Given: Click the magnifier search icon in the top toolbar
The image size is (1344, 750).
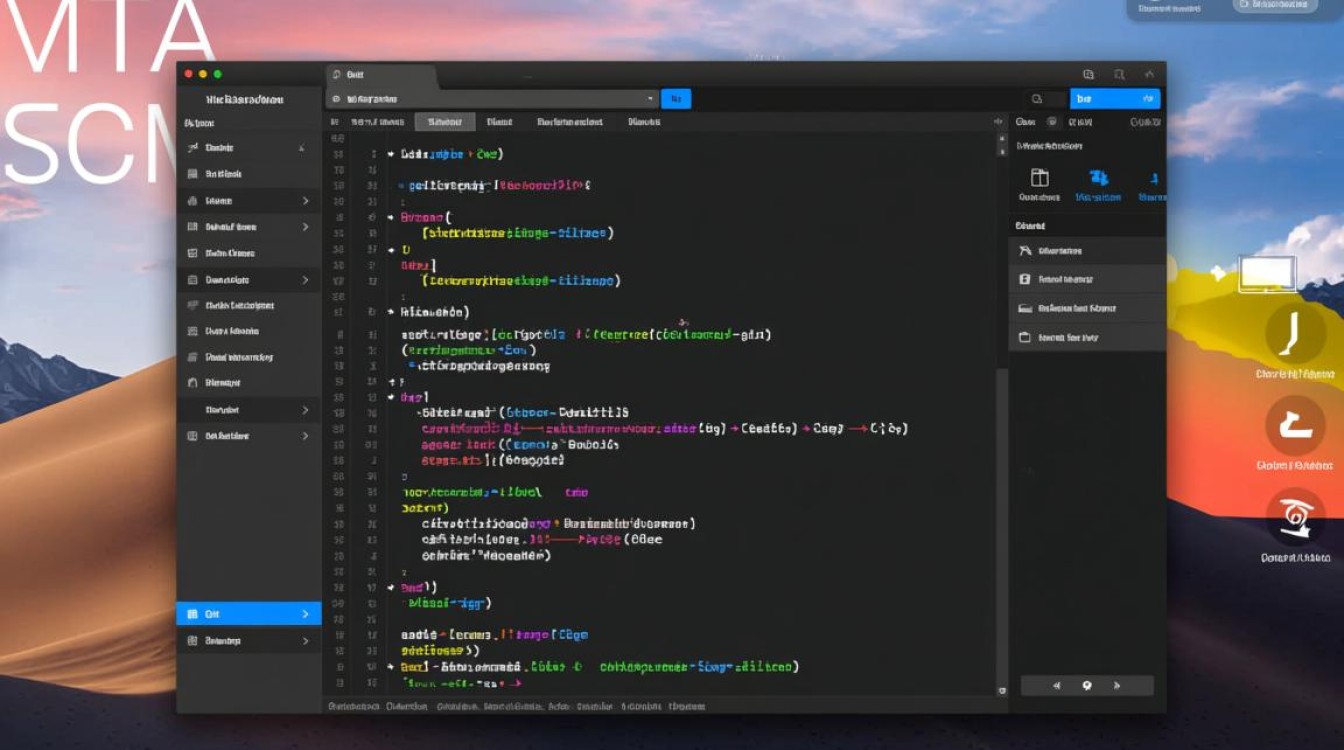Looking at the screenshot, I should [1036, 99].
